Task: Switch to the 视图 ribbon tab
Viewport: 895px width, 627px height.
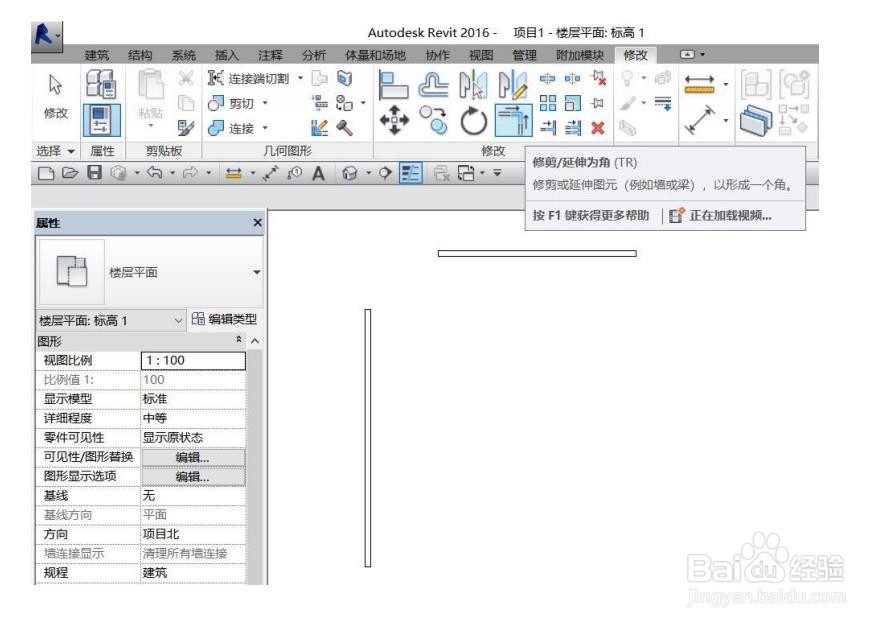Action: click(x=481, y=55)
